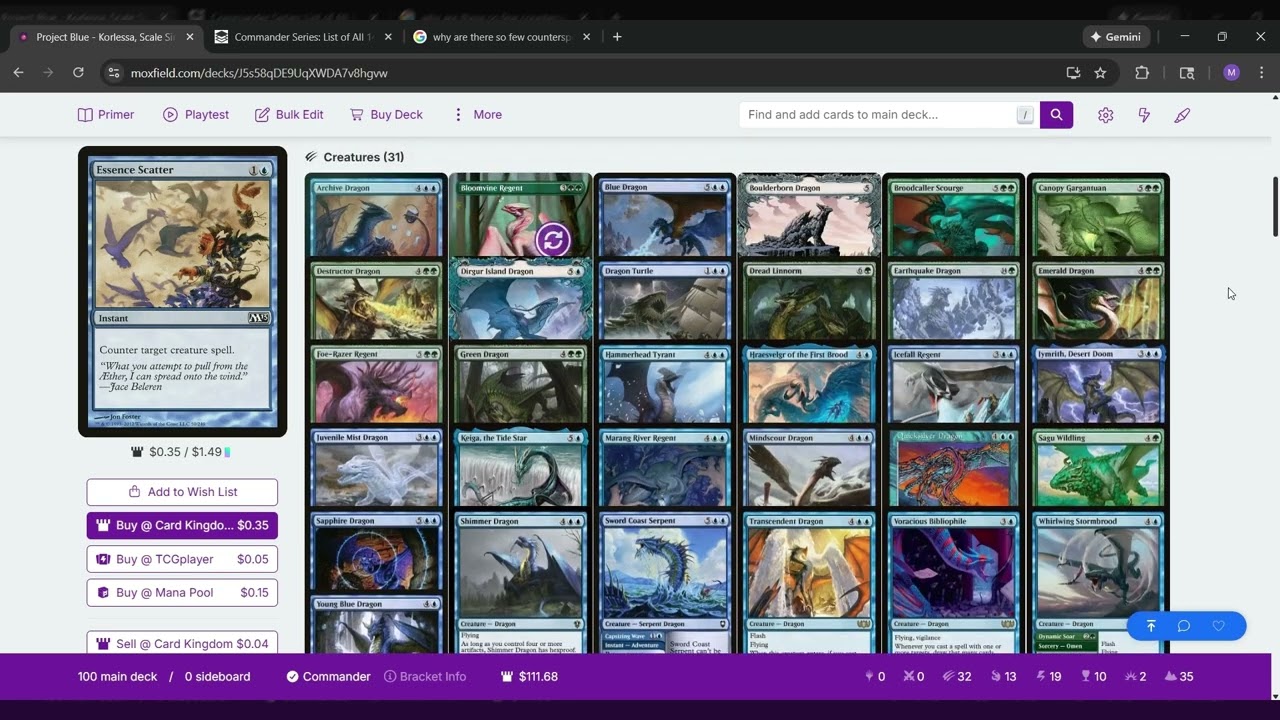Close the Project Blue tab
Viewport: 1280px width, 720px height.
(190, 37)
